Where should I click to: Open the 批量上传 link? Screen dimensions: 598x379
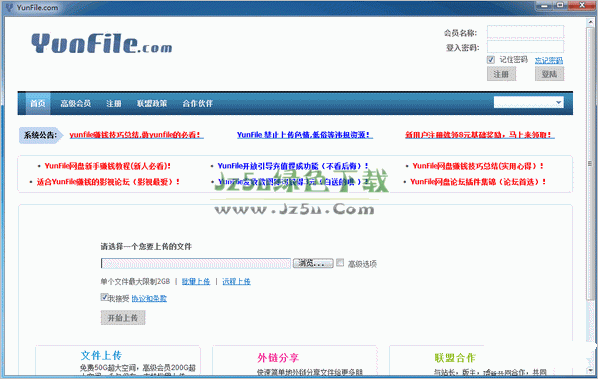click(x=196, y=281)
